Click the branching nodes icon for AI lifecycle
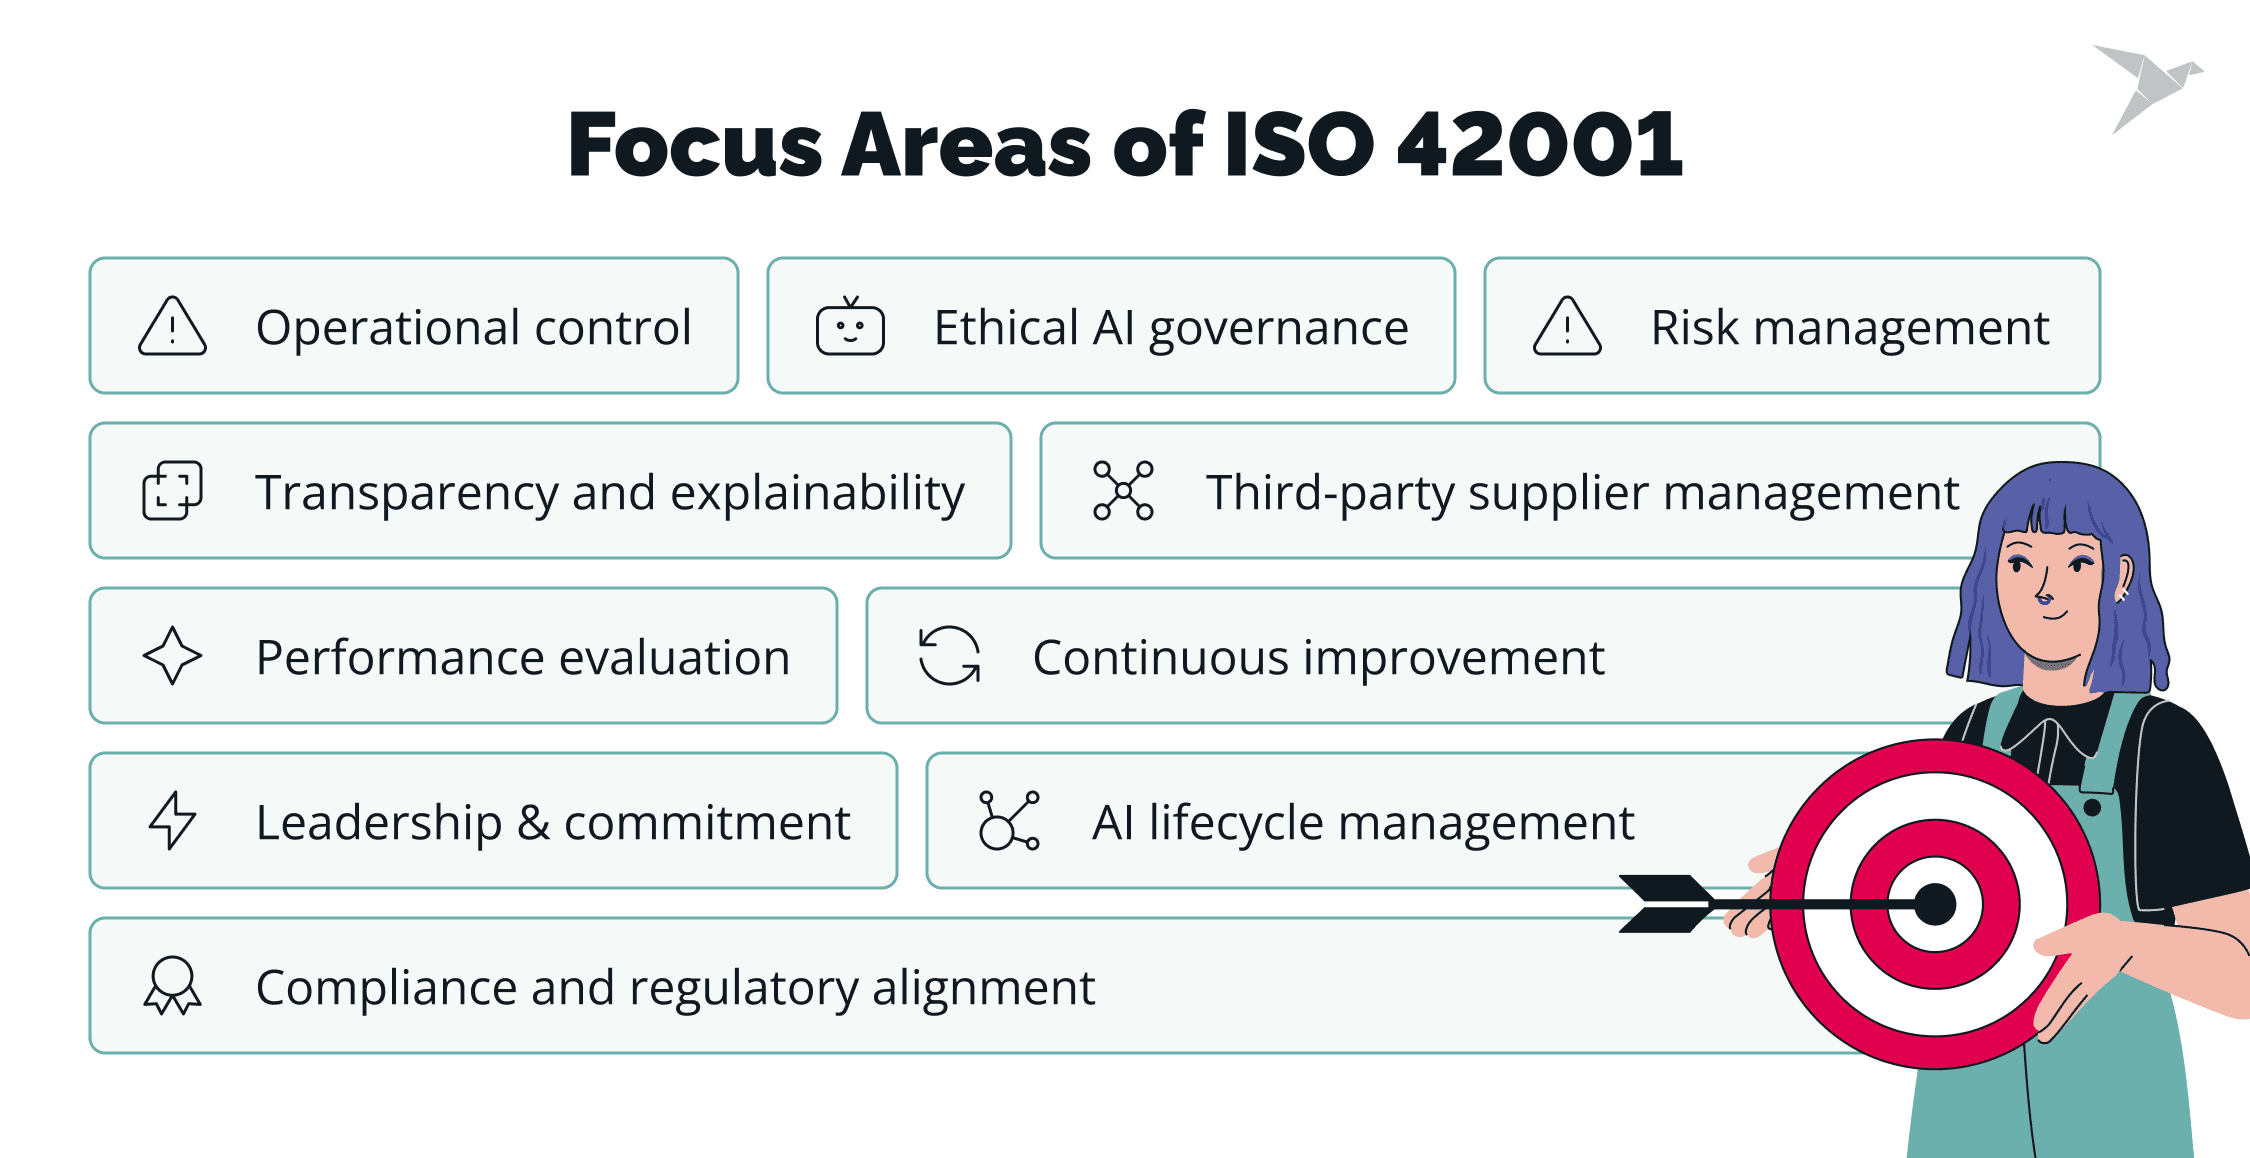This screenshot has height=1158, width=2250. coord(1009,821)
